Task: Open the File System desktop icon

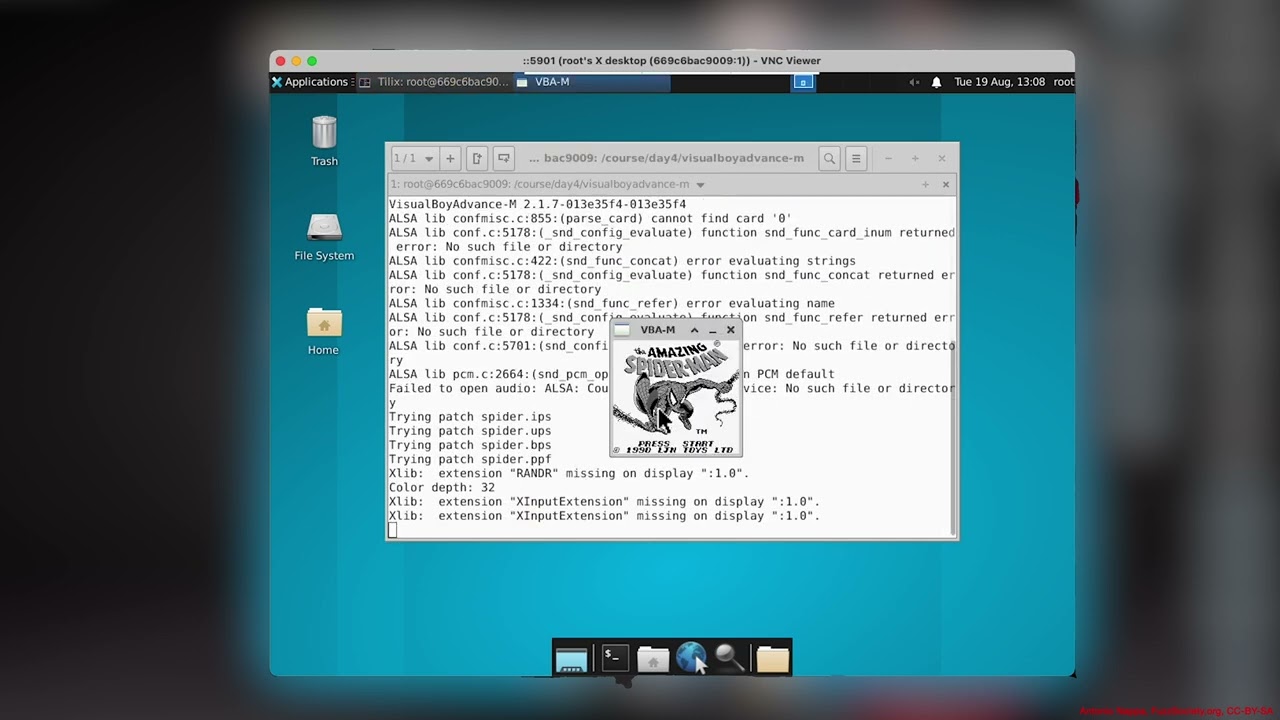Action: click(x=324, y=236)
